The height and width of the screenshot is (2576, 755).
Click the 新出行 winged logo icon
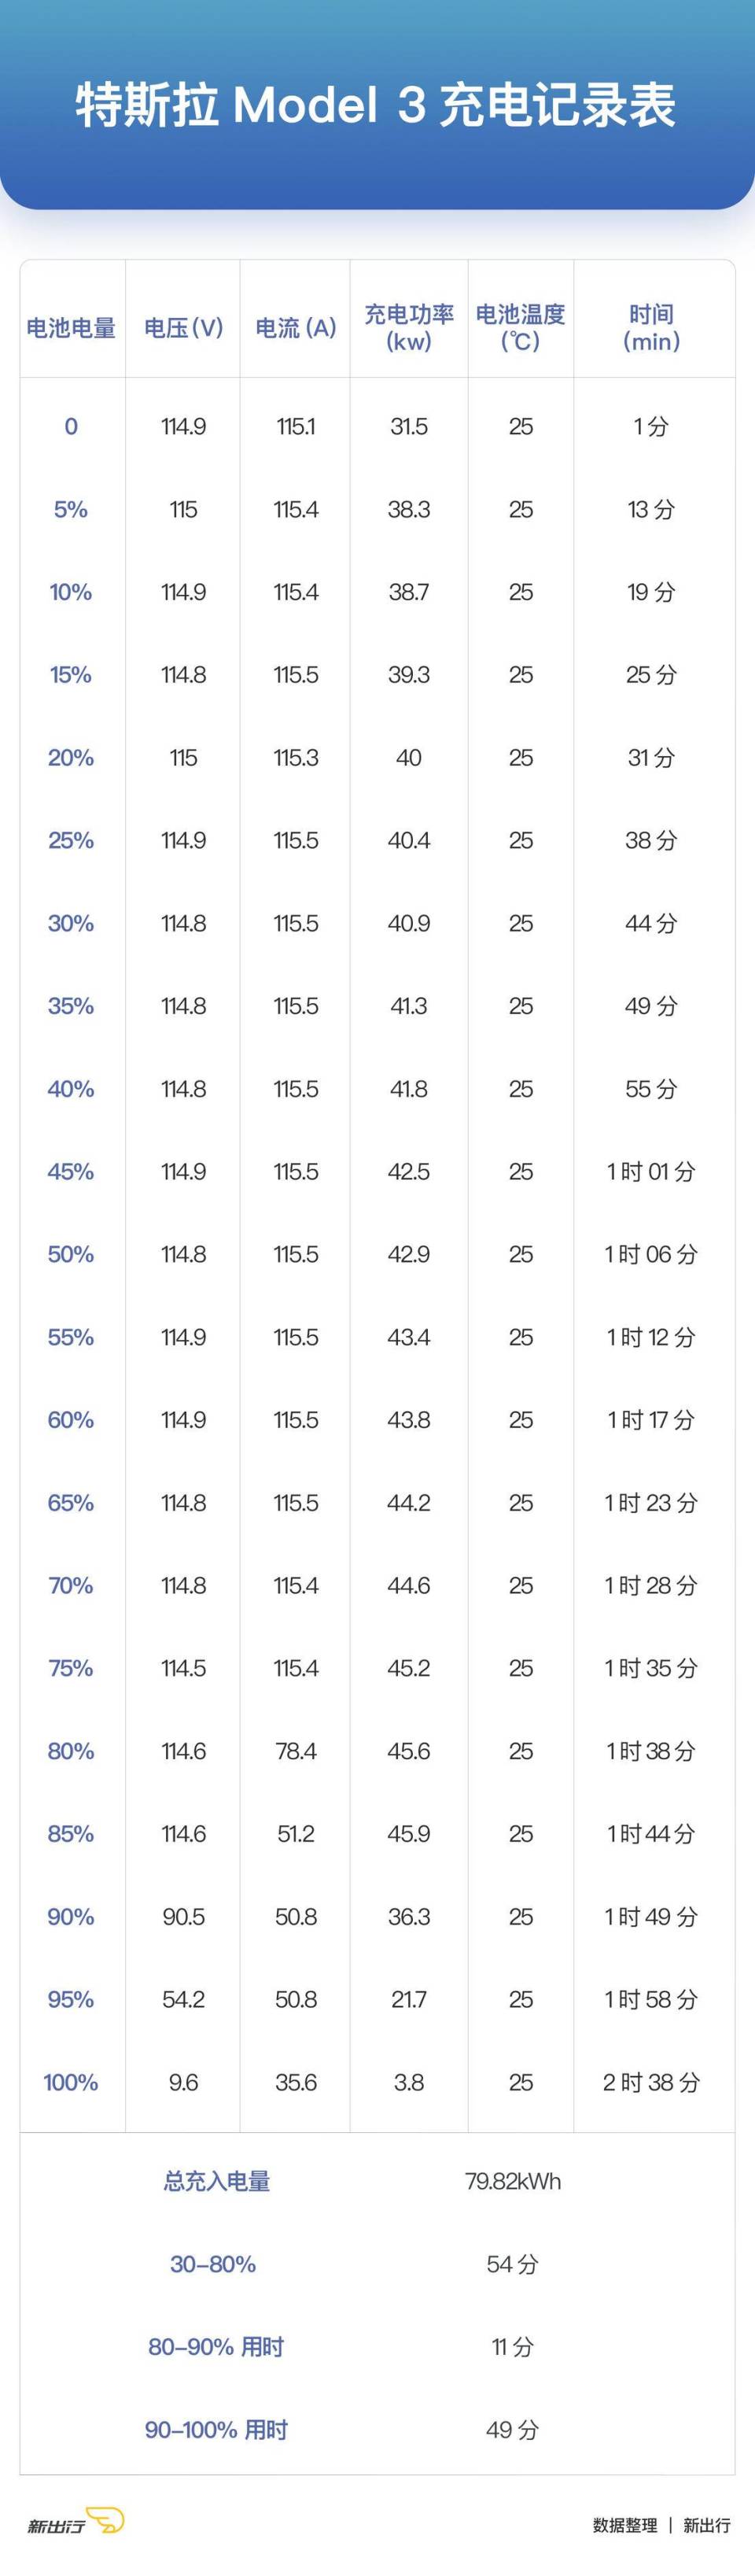[x=105, y=2521]
